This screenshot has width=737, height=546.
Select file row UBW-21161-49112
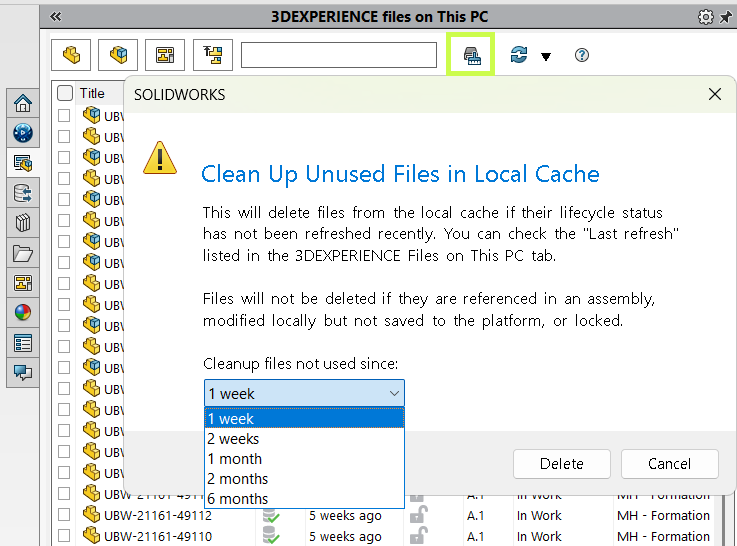pyautogui.click(x=383, y=515)
